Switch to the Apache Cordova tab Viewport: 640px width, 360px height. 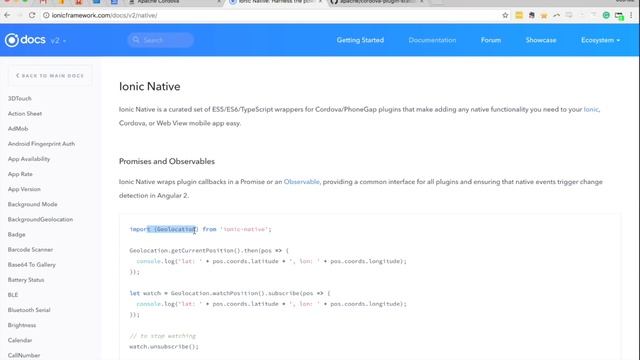point(173,2)
